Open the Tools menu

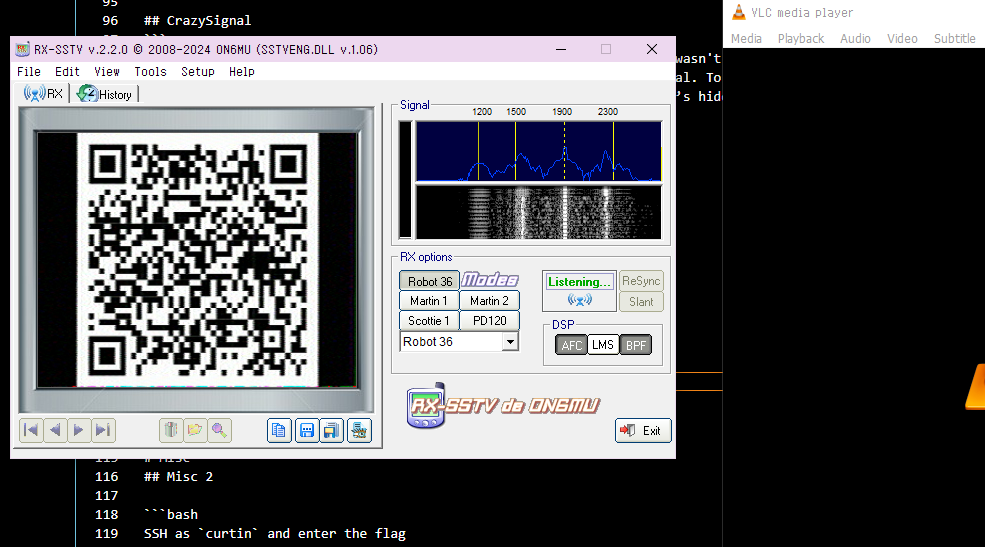click(x=150, y=72)
